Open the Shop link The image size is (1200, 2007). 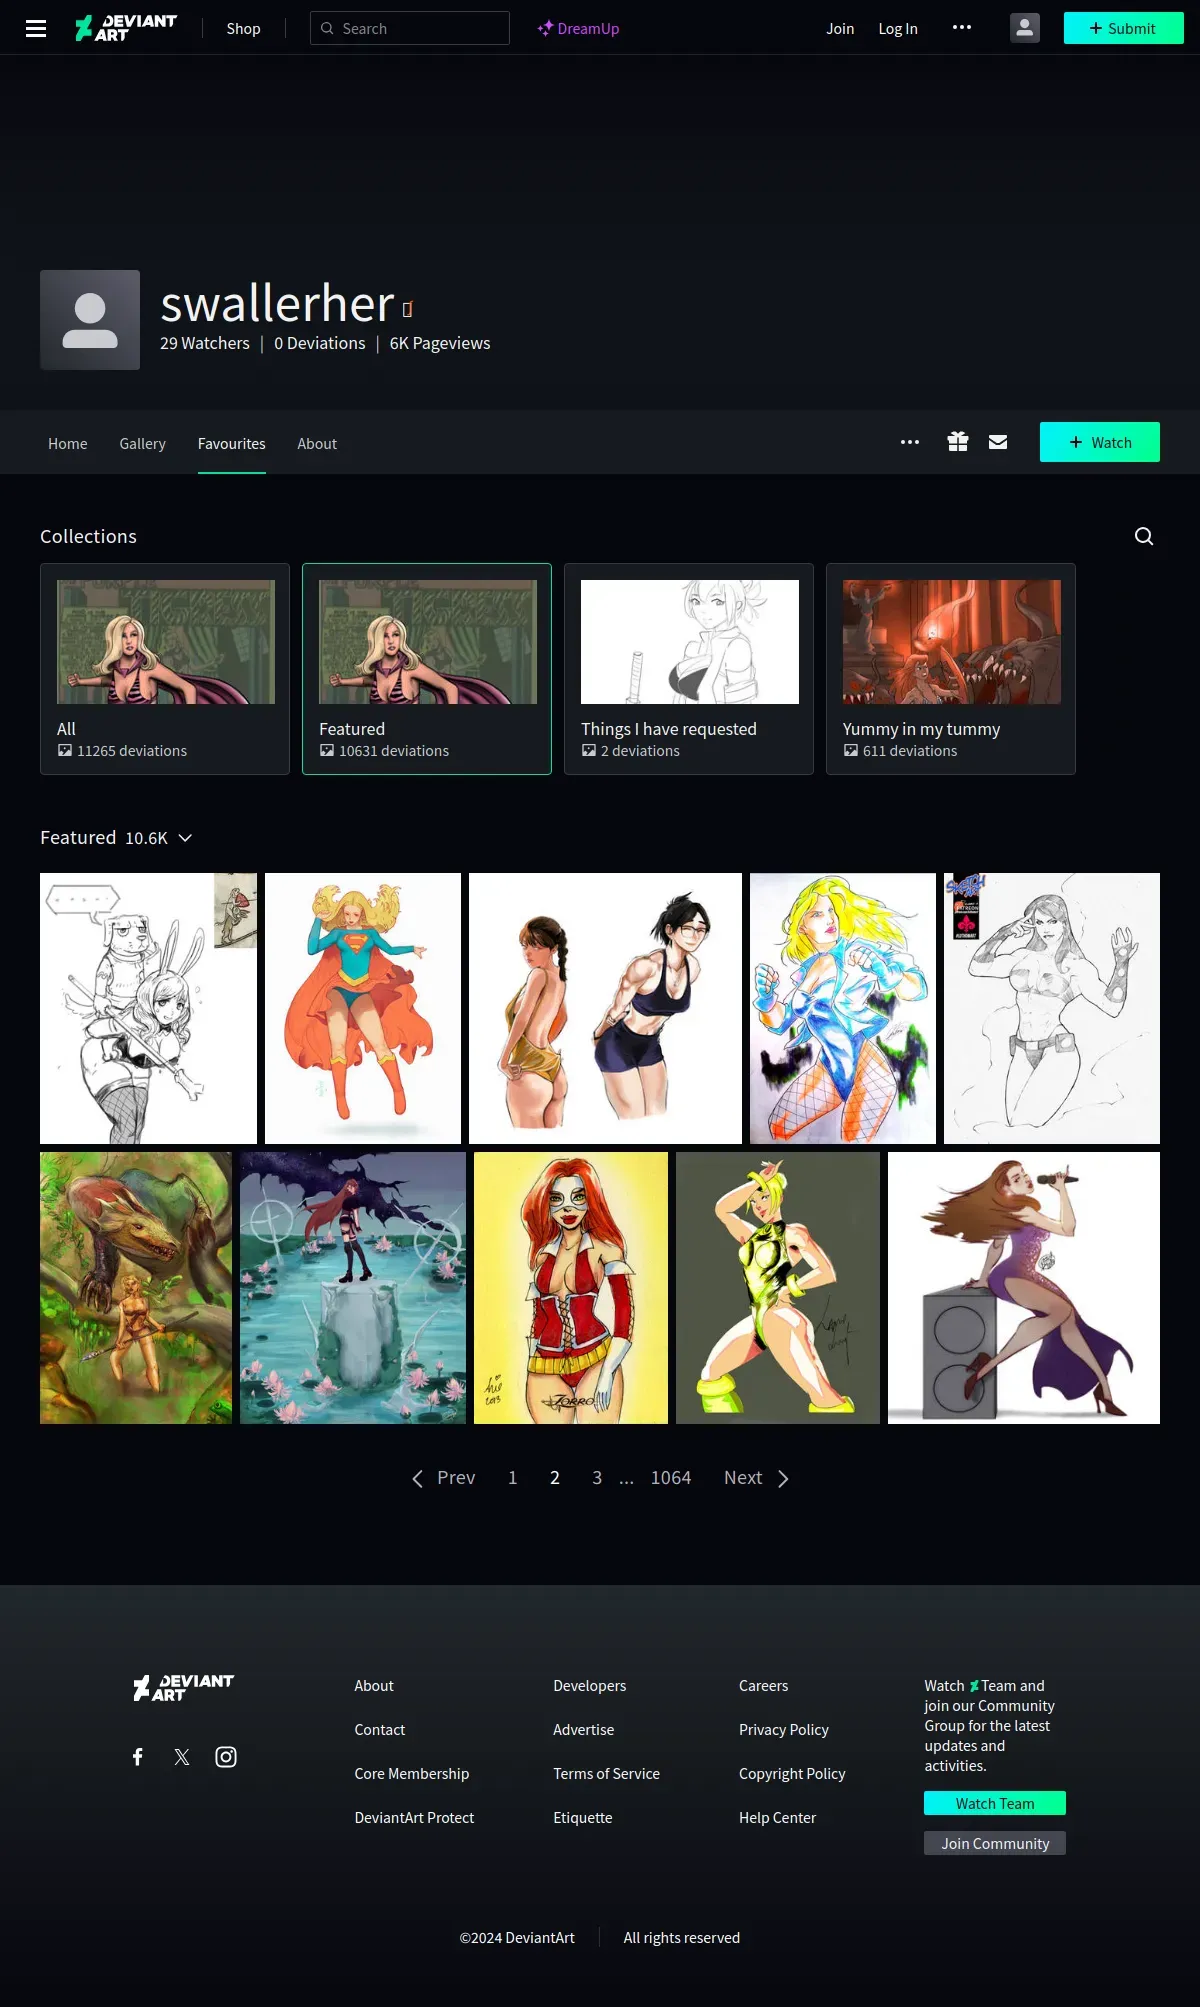[243, 28]
